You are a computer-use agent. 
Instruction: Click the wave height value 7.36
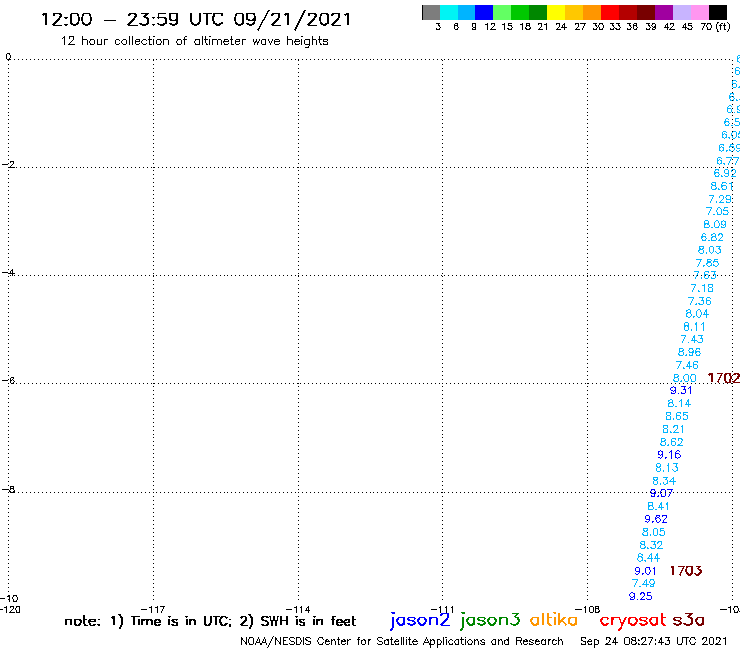pyautogui.click(x=699, y=301)
